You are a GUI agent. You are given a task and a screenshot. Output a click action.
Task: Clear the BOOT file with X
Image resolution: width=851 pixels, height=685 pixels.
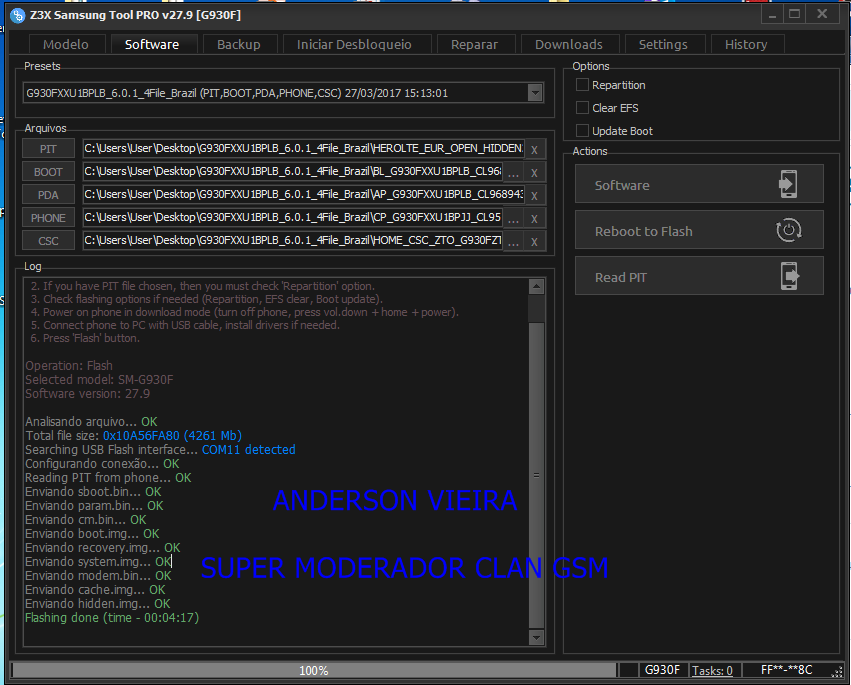(x=535, y=173)
